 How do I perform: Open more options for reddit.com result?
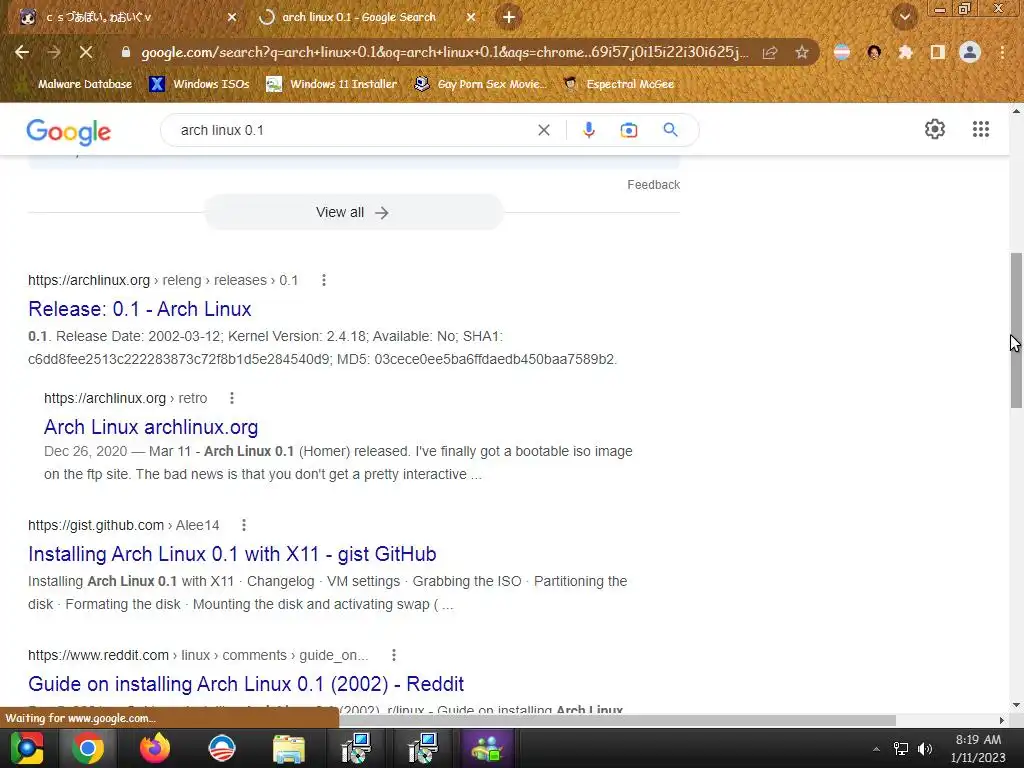[x=393, y=655]
